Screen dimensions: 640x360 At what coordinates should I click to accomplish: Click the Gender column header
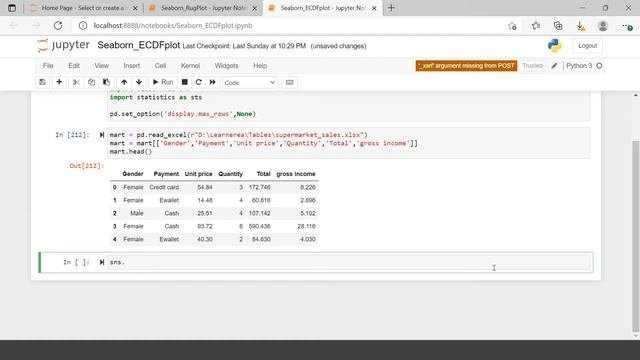(x=133, y=174)
